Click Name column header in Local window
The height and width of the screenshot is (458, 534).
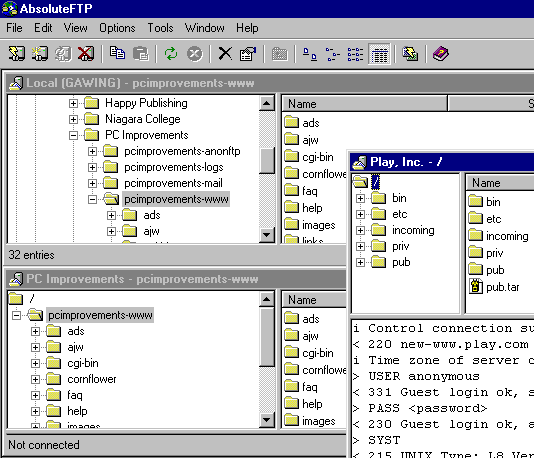[x=364, y=104]
